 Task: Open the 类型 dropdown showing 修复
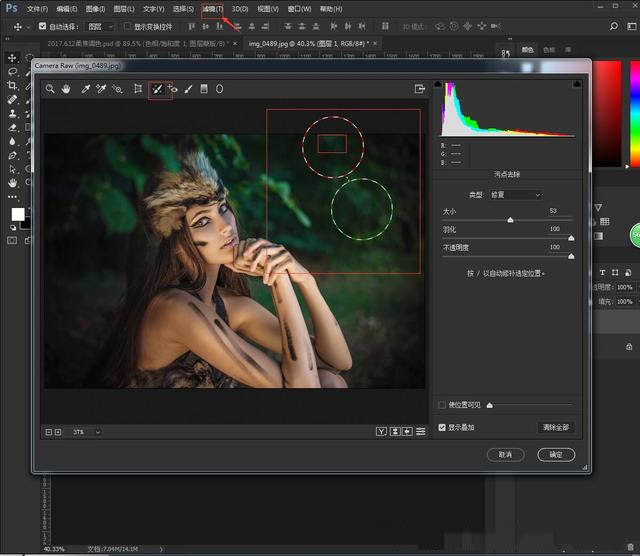515,195
